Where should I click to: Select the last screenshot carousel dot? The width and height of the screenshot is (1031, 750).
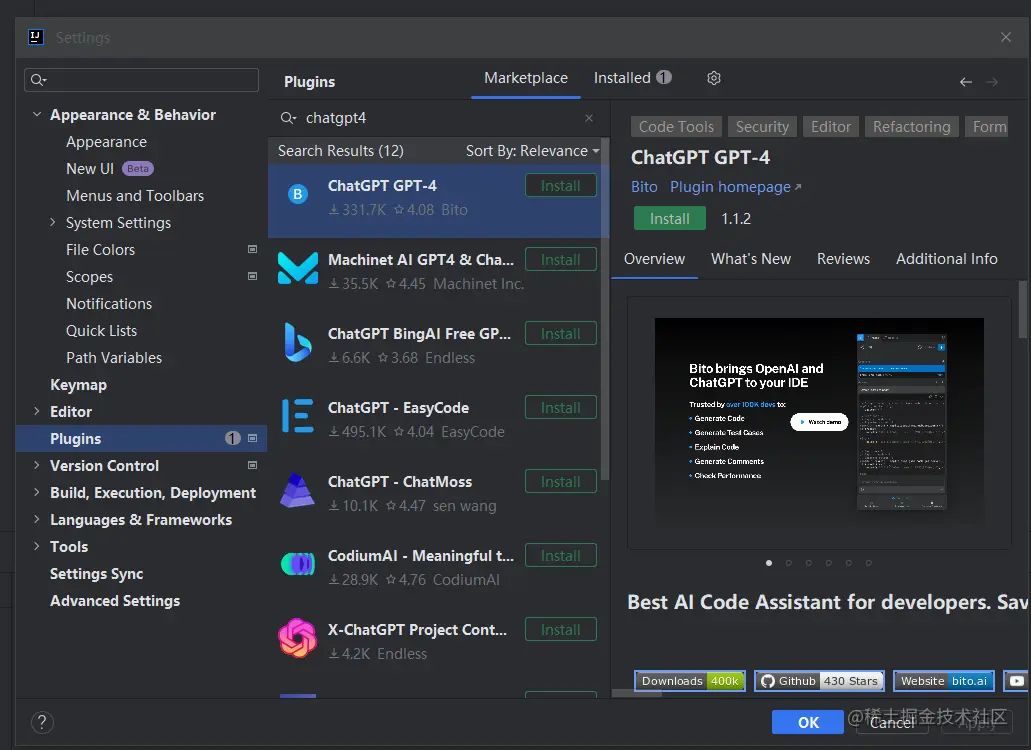869,563
